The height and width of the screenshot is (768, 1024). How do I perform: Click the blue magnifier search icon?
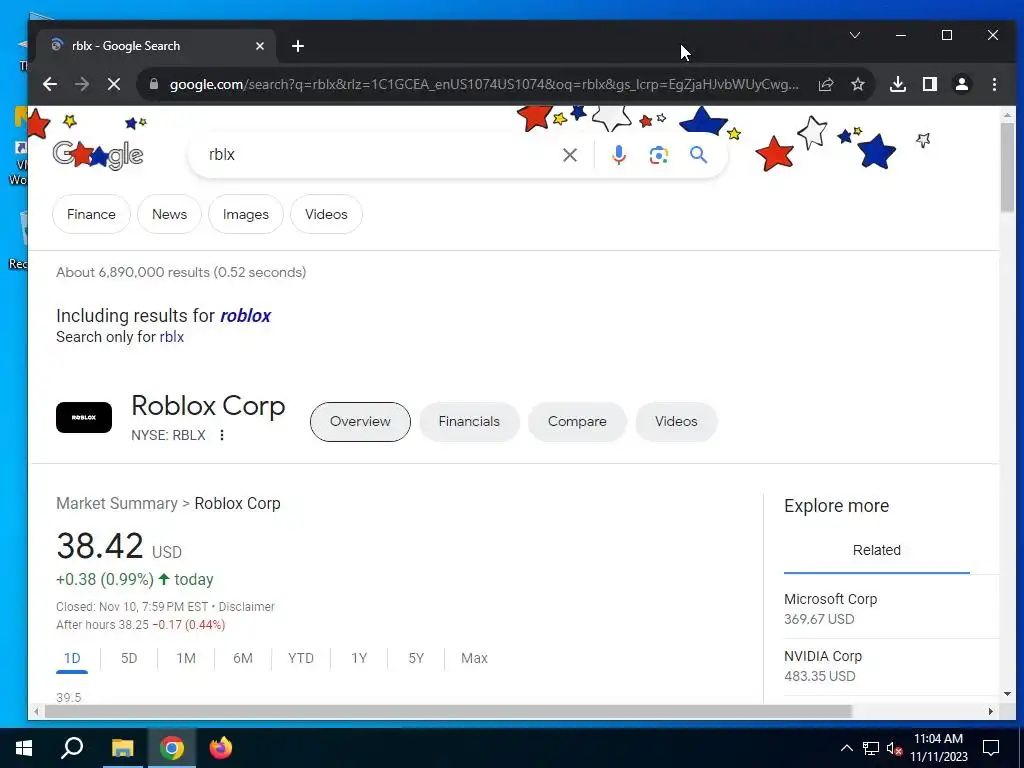[x=699, y=155]
